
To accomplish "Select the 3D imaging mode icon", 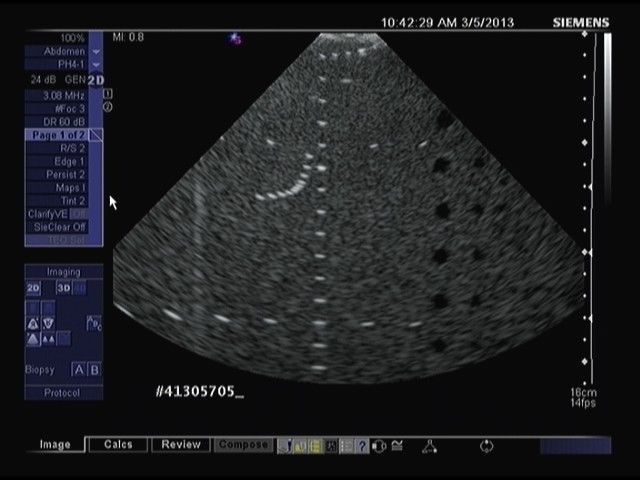I will pyautogui.click(x=64, y=288).
